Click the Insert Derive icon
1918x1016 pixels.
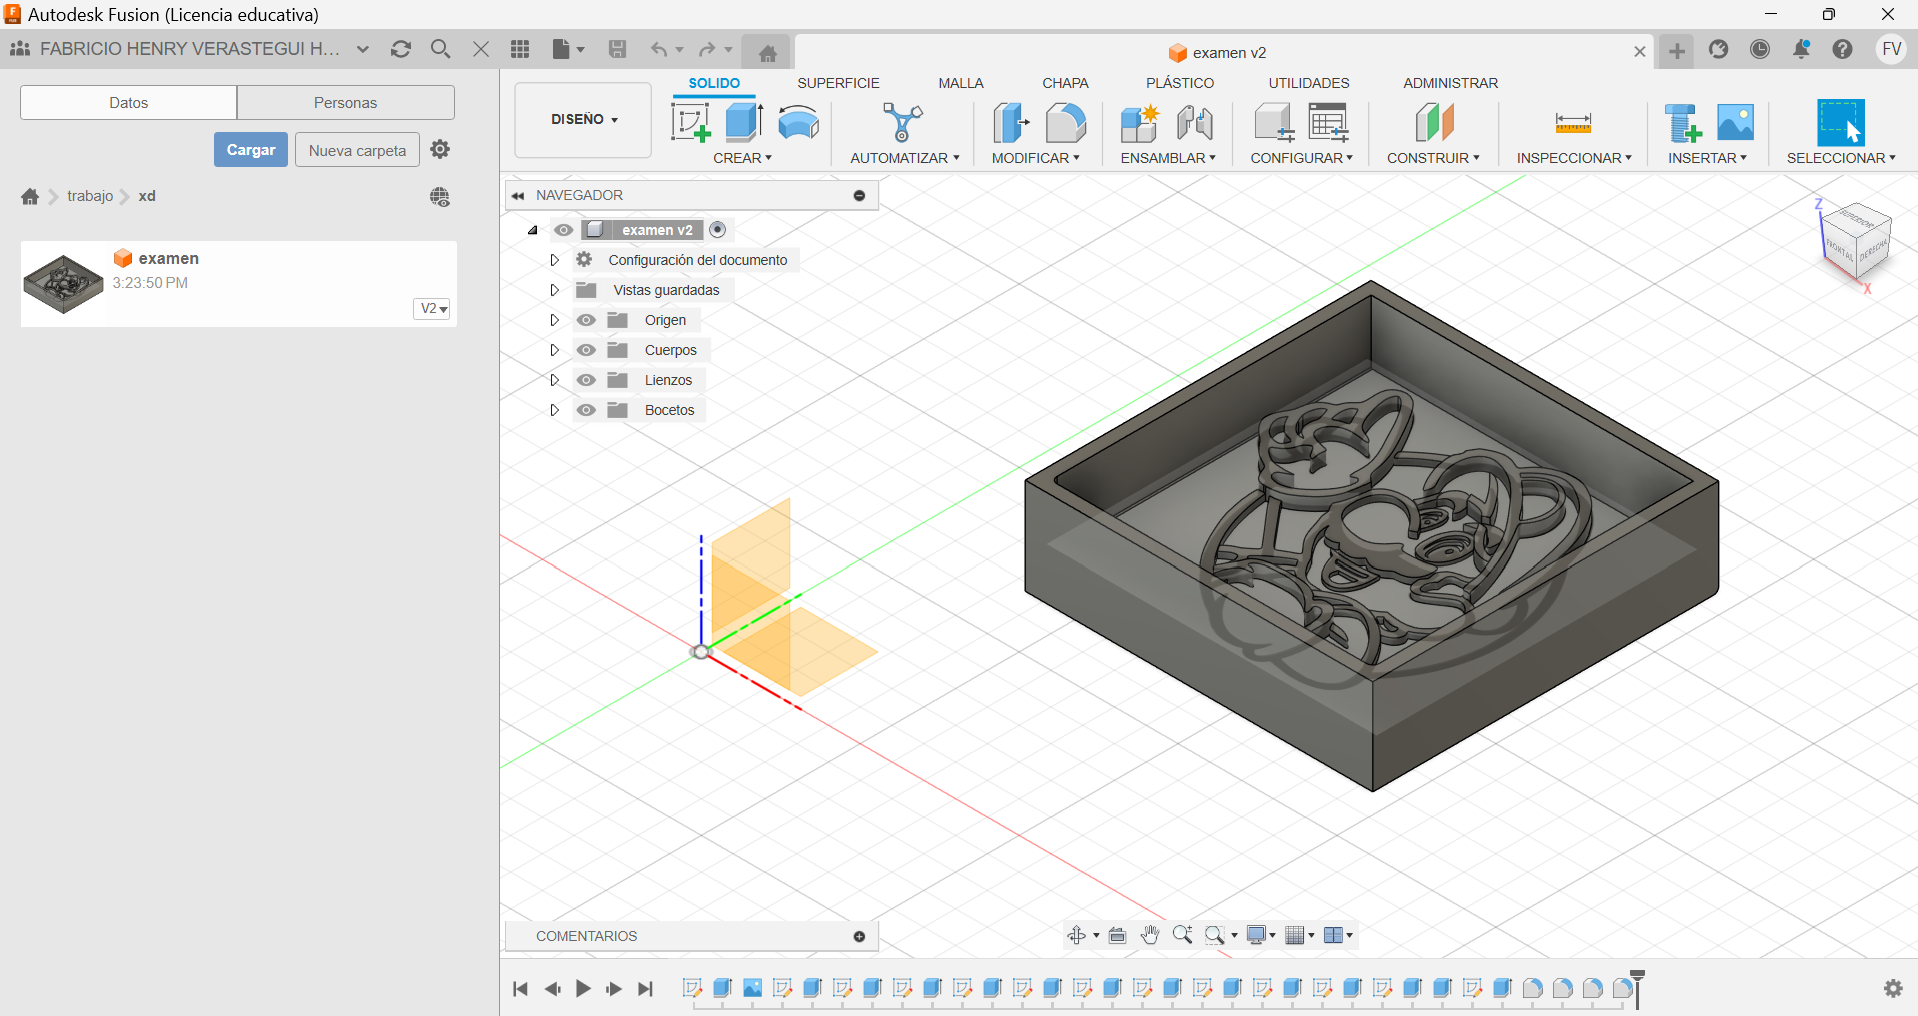coord(1682,123)
